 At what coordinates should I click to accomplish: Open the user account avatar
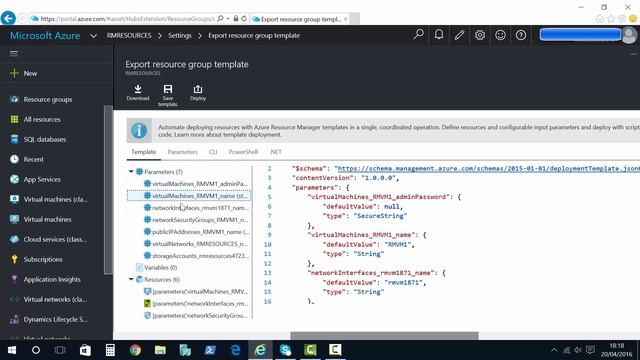pos(629,36)
